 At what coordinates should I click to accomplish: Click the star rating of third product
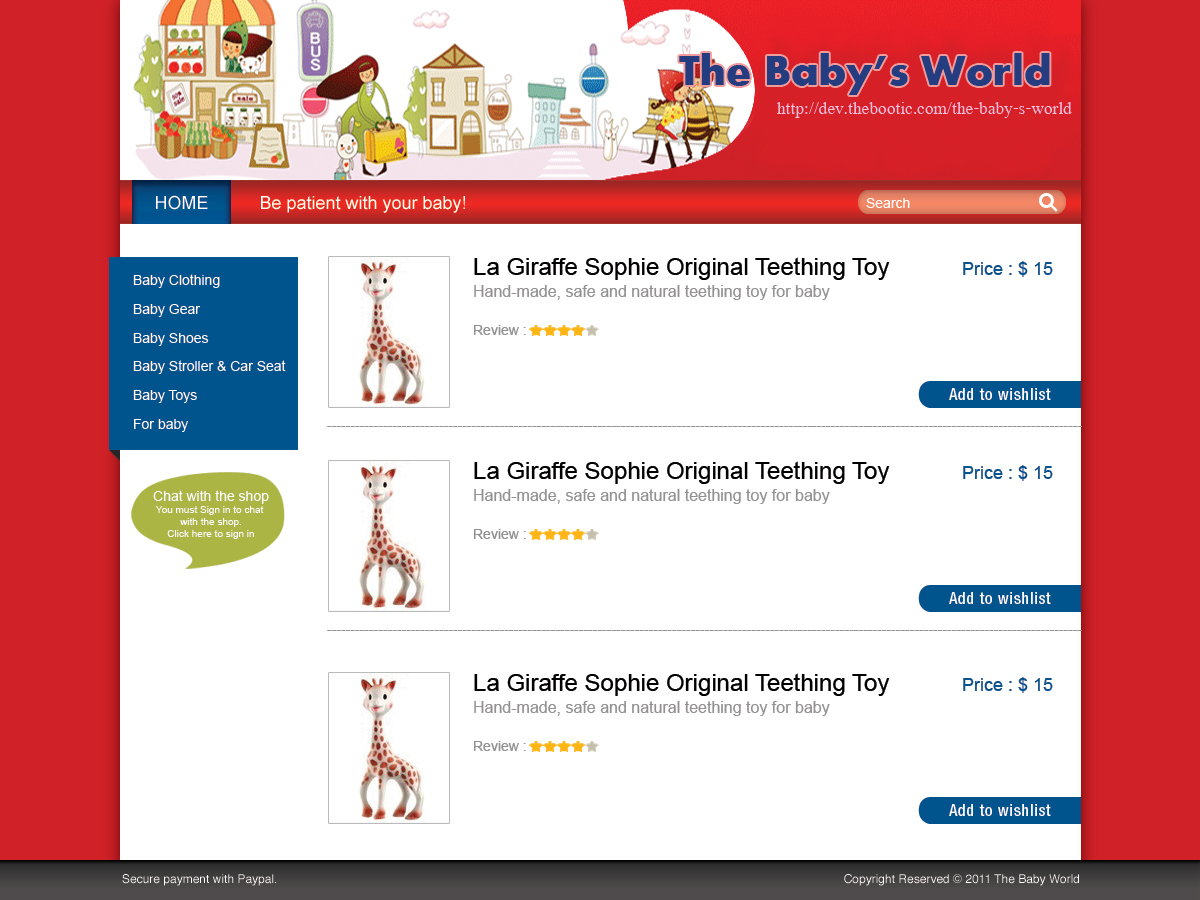[564, 746]
